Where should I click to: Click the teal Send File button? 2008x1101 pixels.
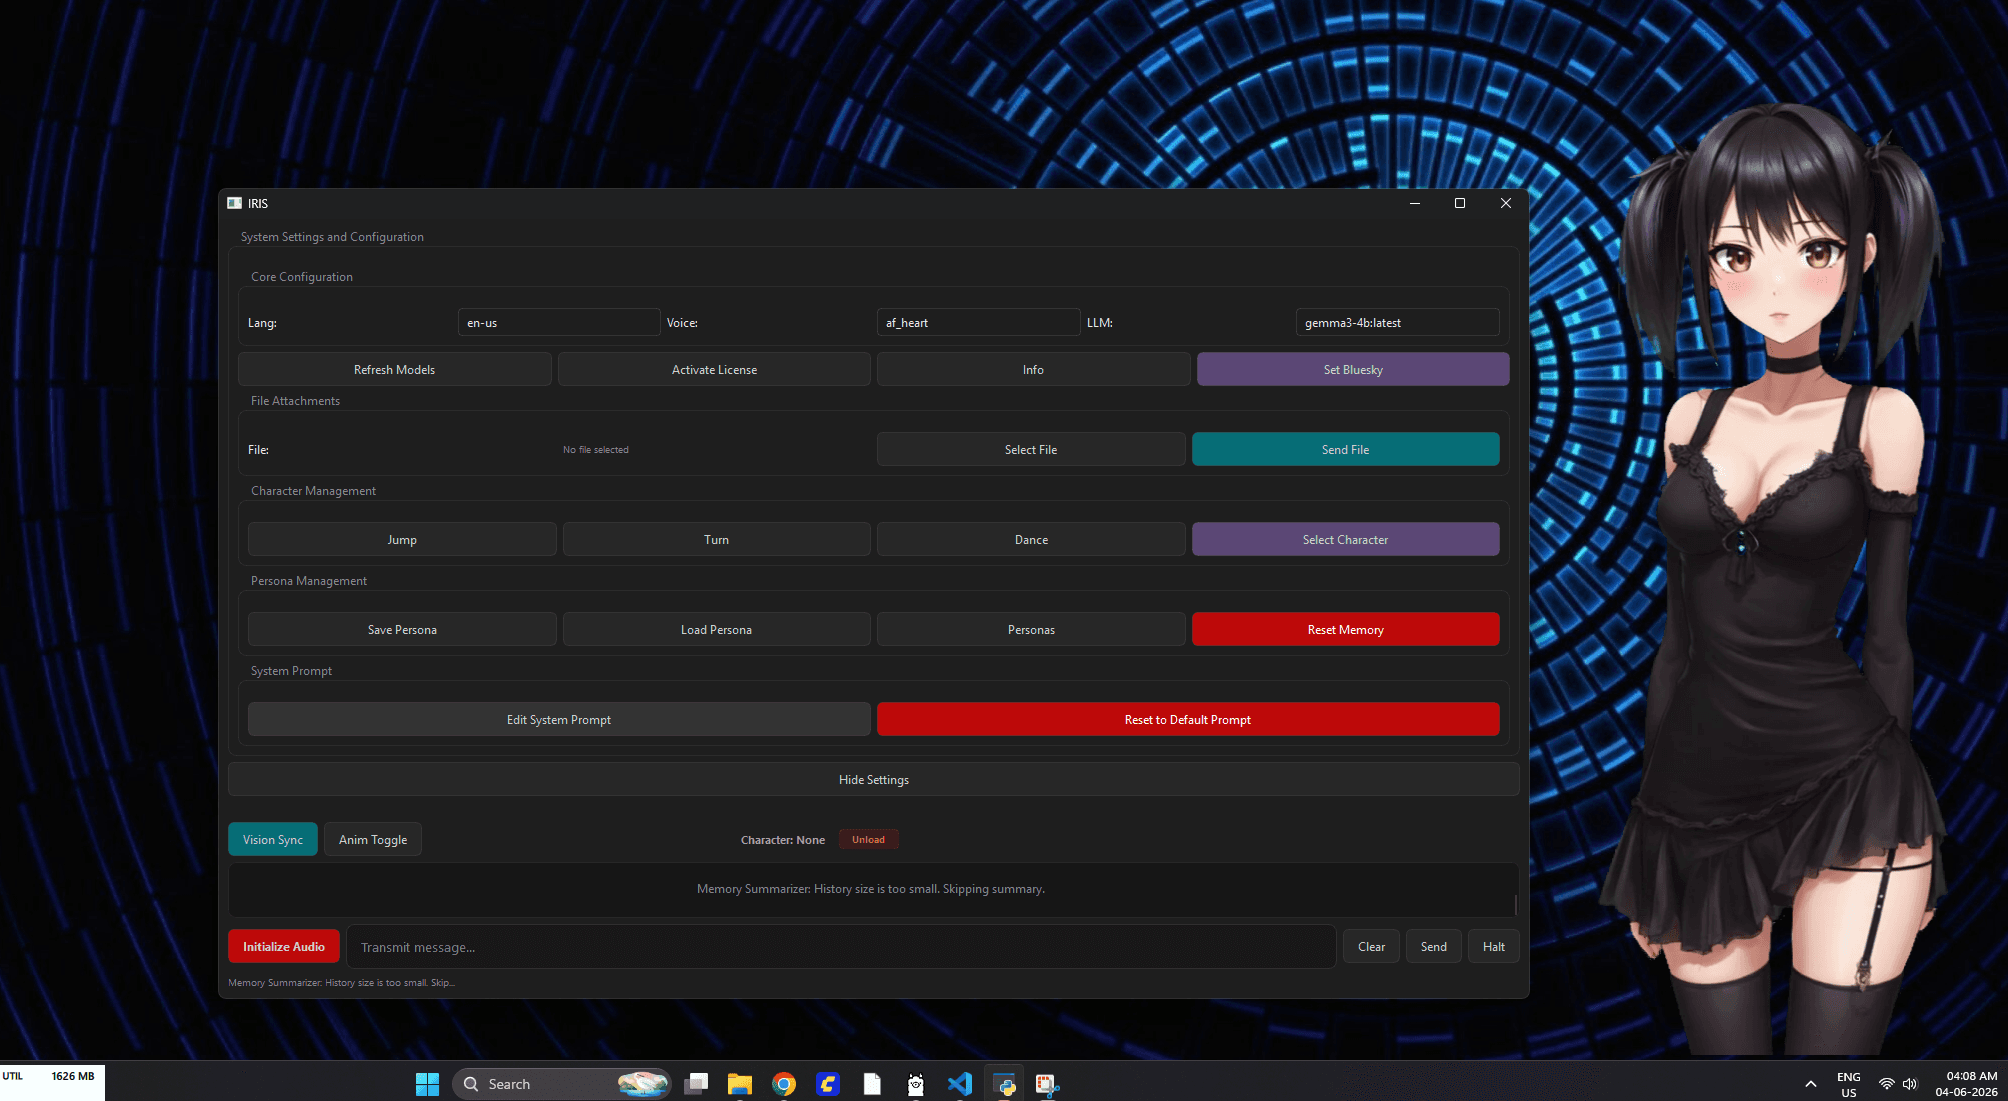tap(1346, 449)
